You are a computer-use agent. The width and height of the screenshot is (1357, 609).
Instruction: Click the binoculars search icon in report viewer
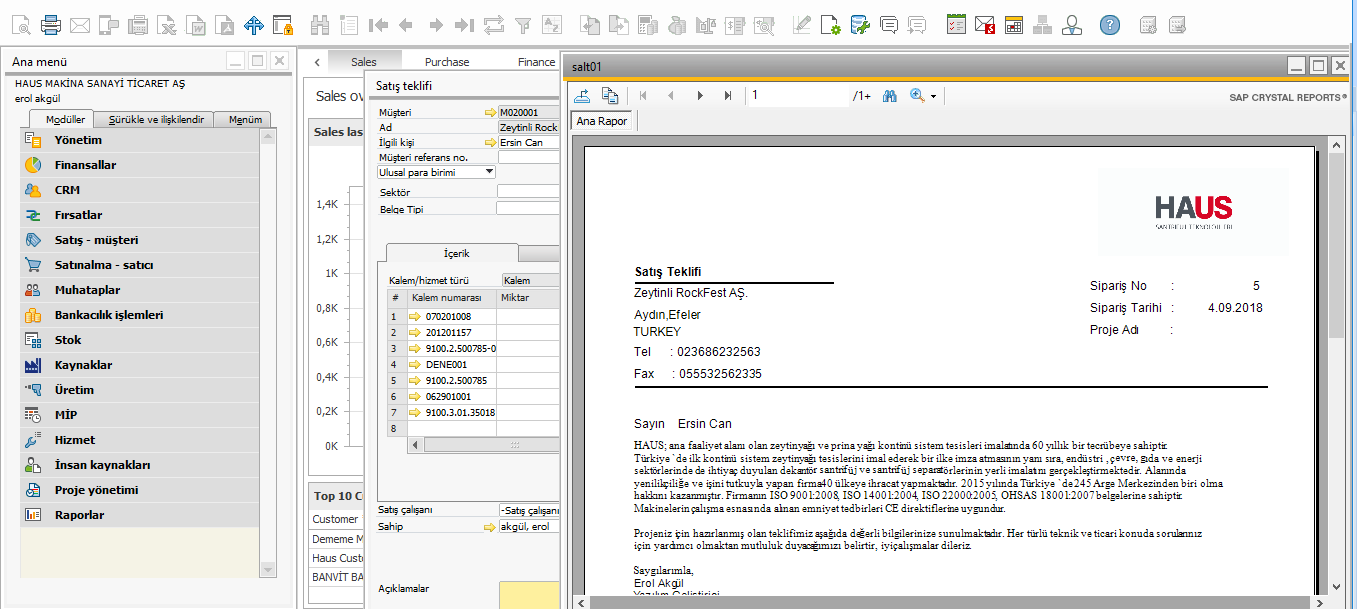tap(889, 95)
